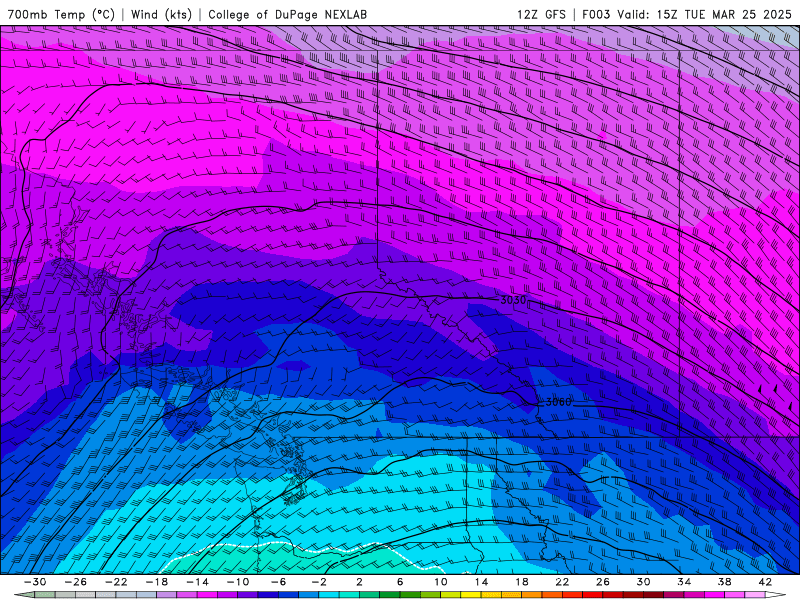Click the legend value 10
This screenshot has height=600, width=800.
pyautogui.click(x=440, y=582)
